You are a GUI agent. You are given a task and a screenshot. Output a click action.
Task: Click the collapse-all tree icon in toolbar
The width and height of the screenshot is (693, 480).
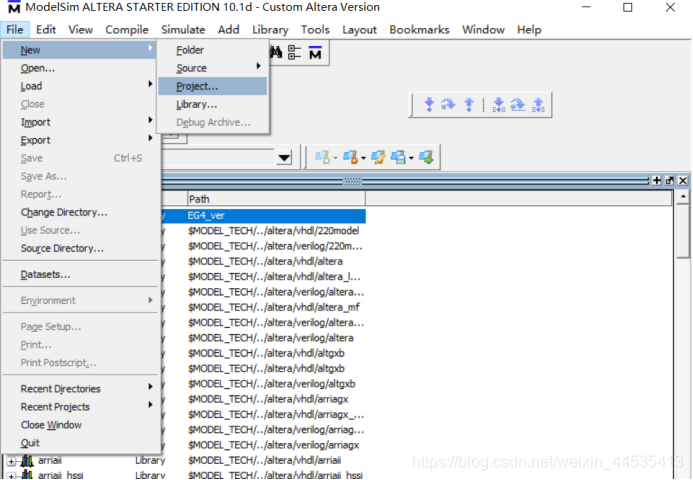[294, 53]
